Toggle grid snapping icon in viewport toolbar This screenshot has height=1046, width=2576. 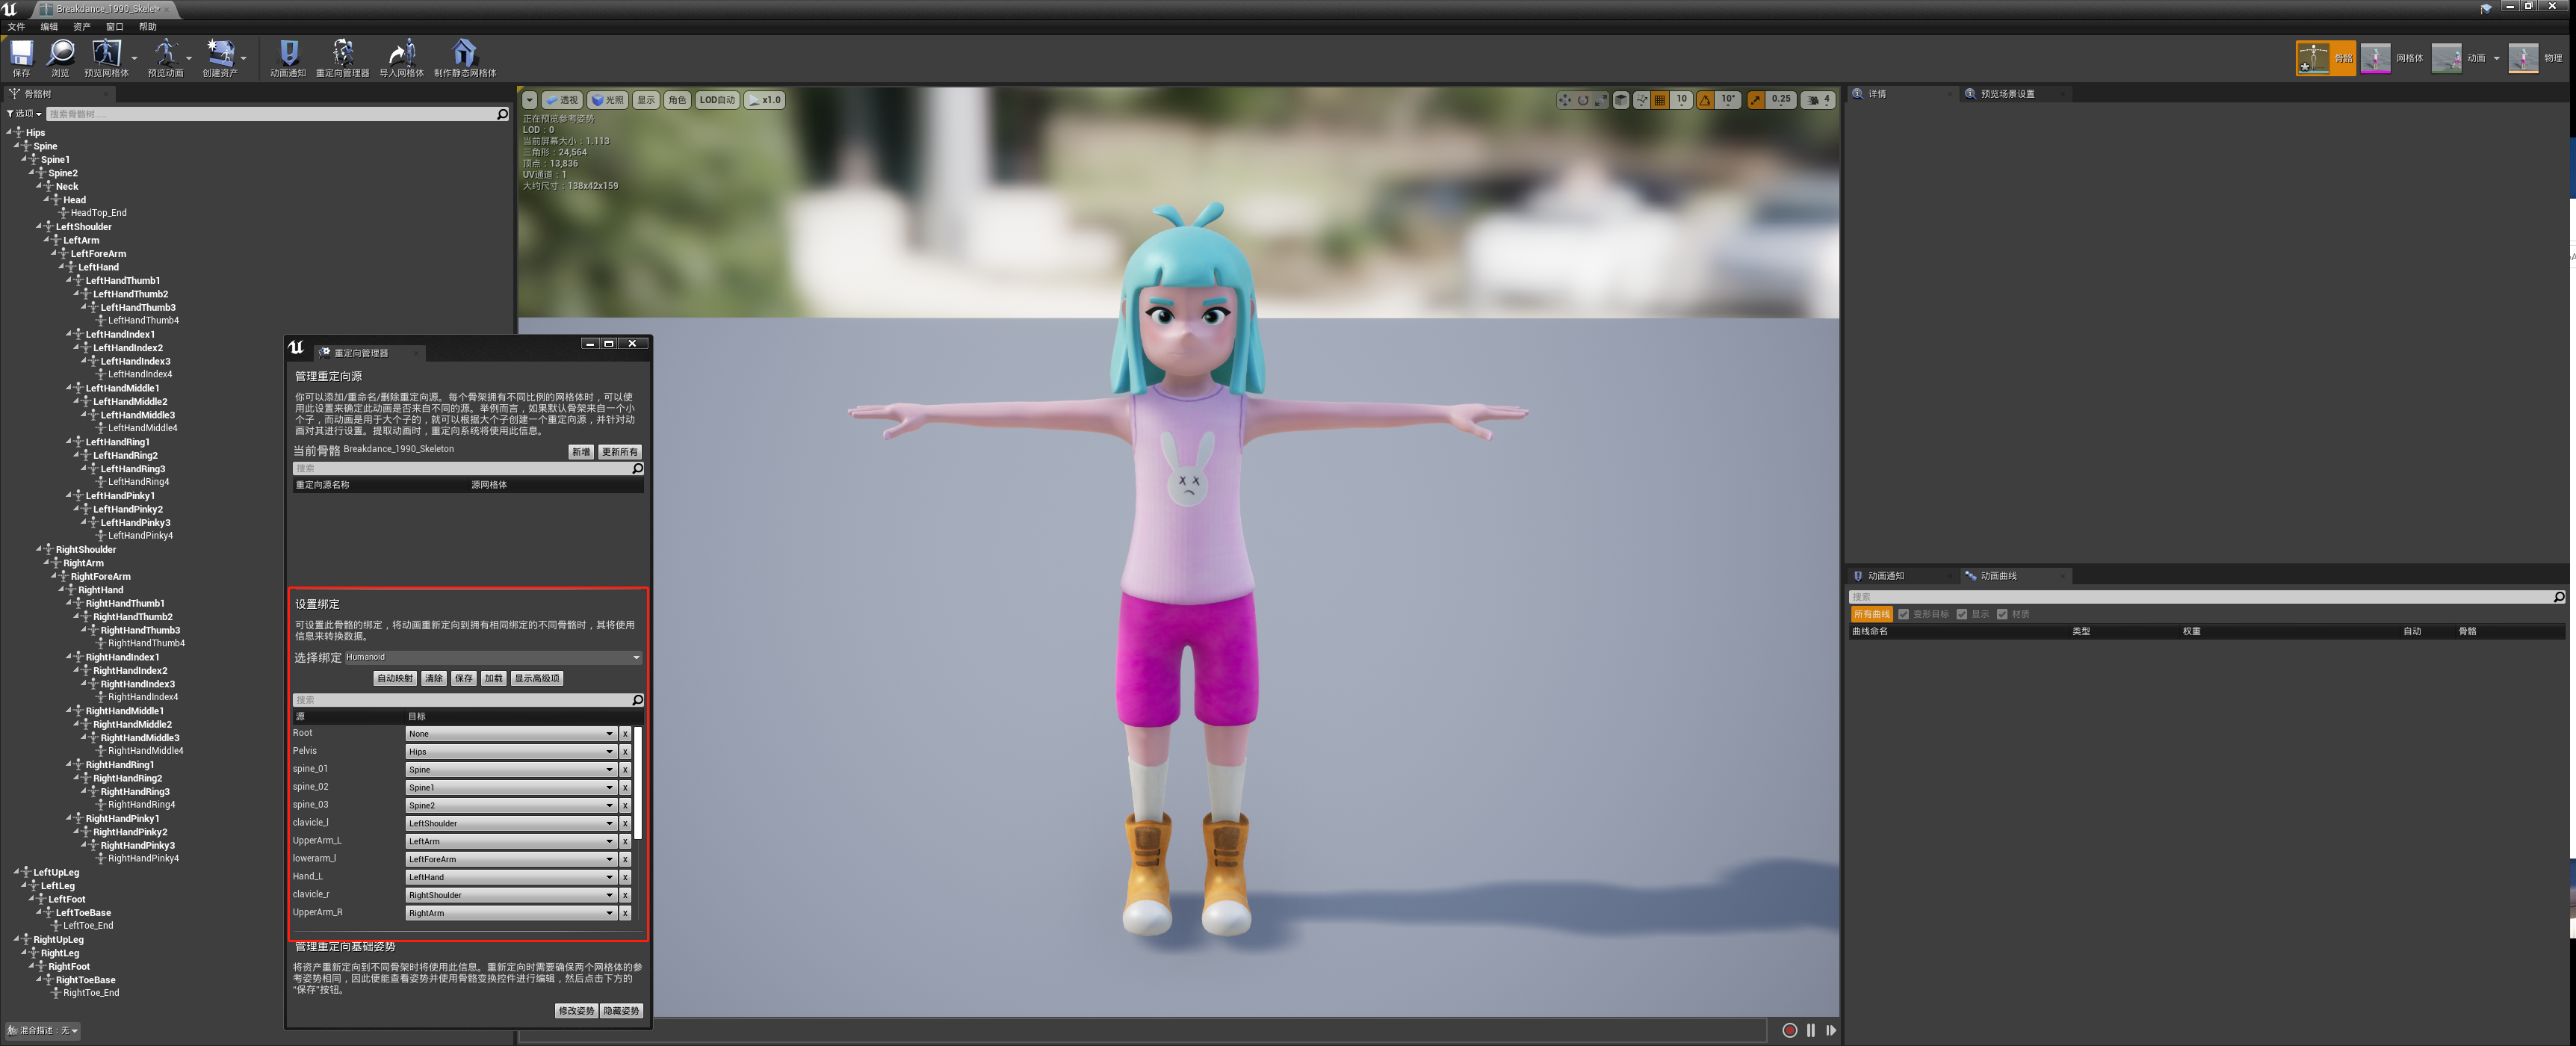(1660, 100)
